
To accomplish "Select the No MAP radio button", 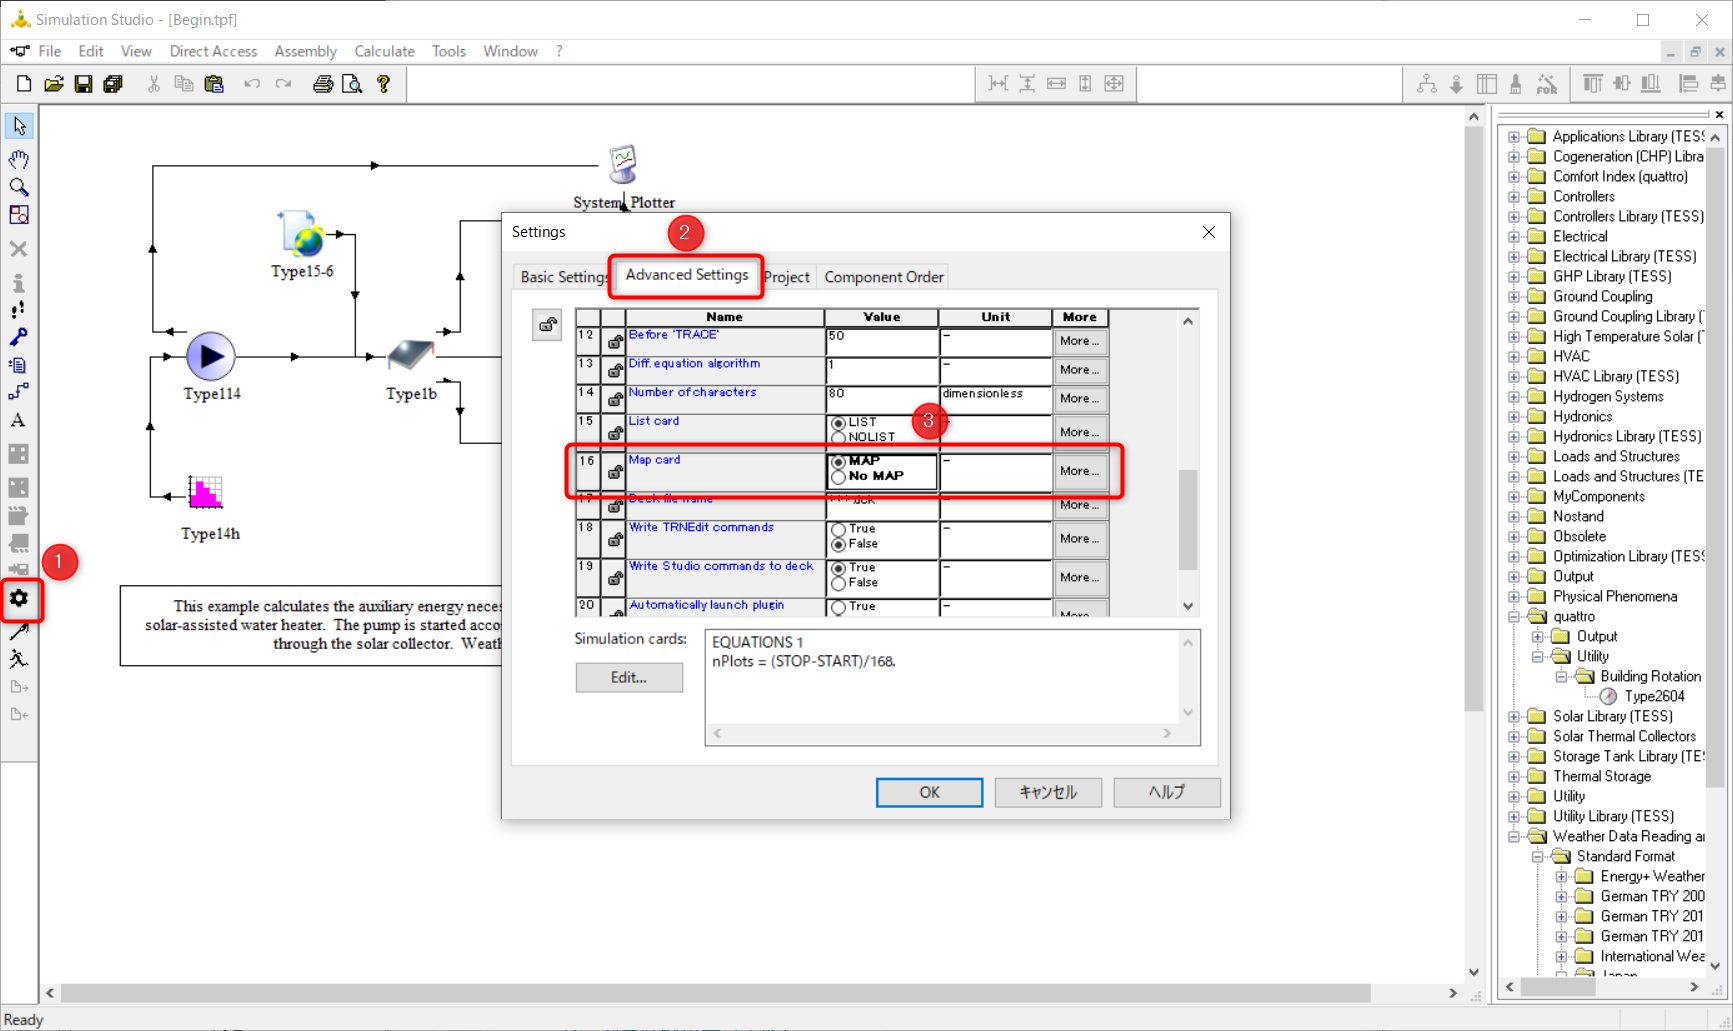I will point(838,476).
